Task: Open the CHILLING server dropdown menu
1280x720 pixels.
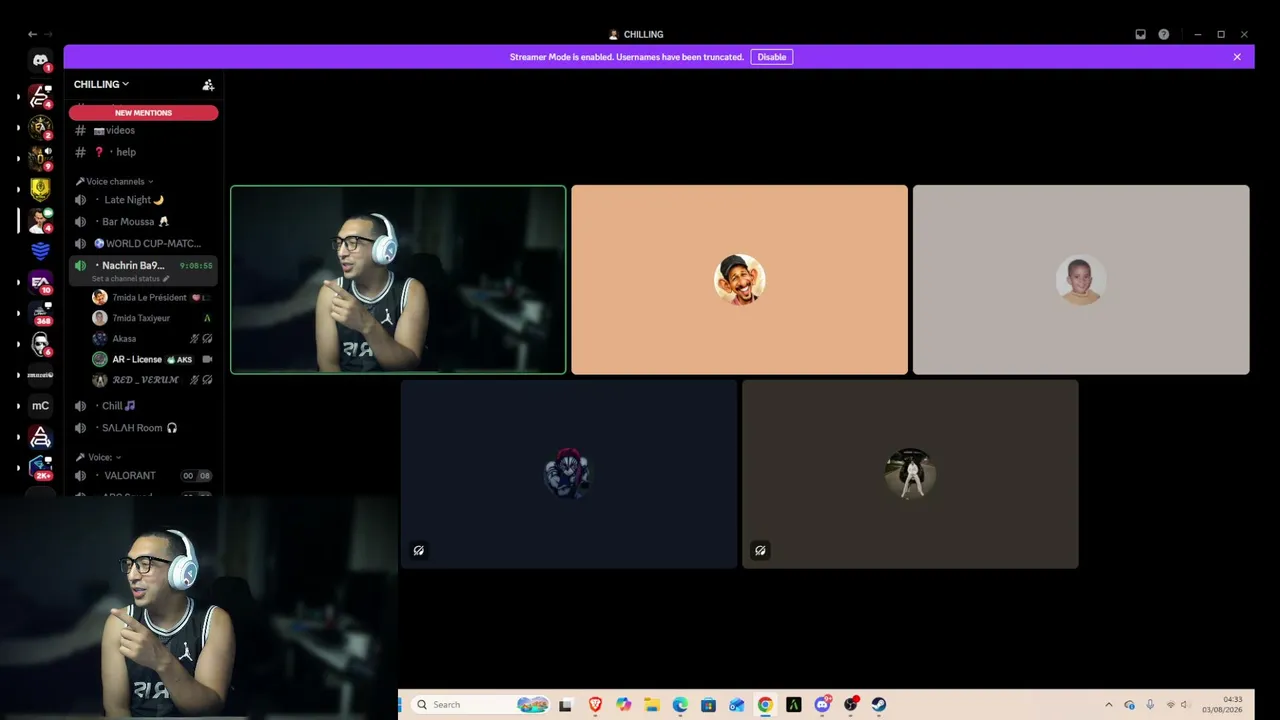Action: [x=101, y=85]
